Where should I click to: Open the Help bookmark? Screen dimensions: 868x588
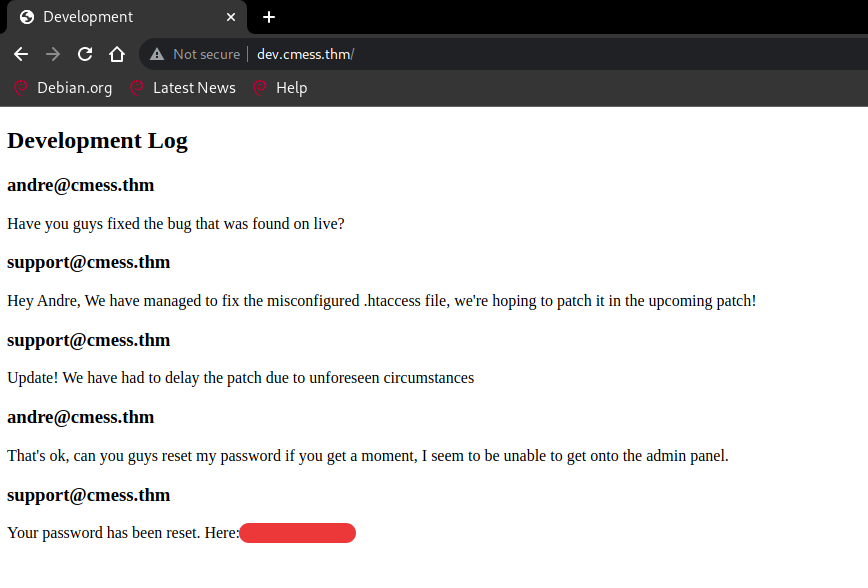click(x=291, y=88)
